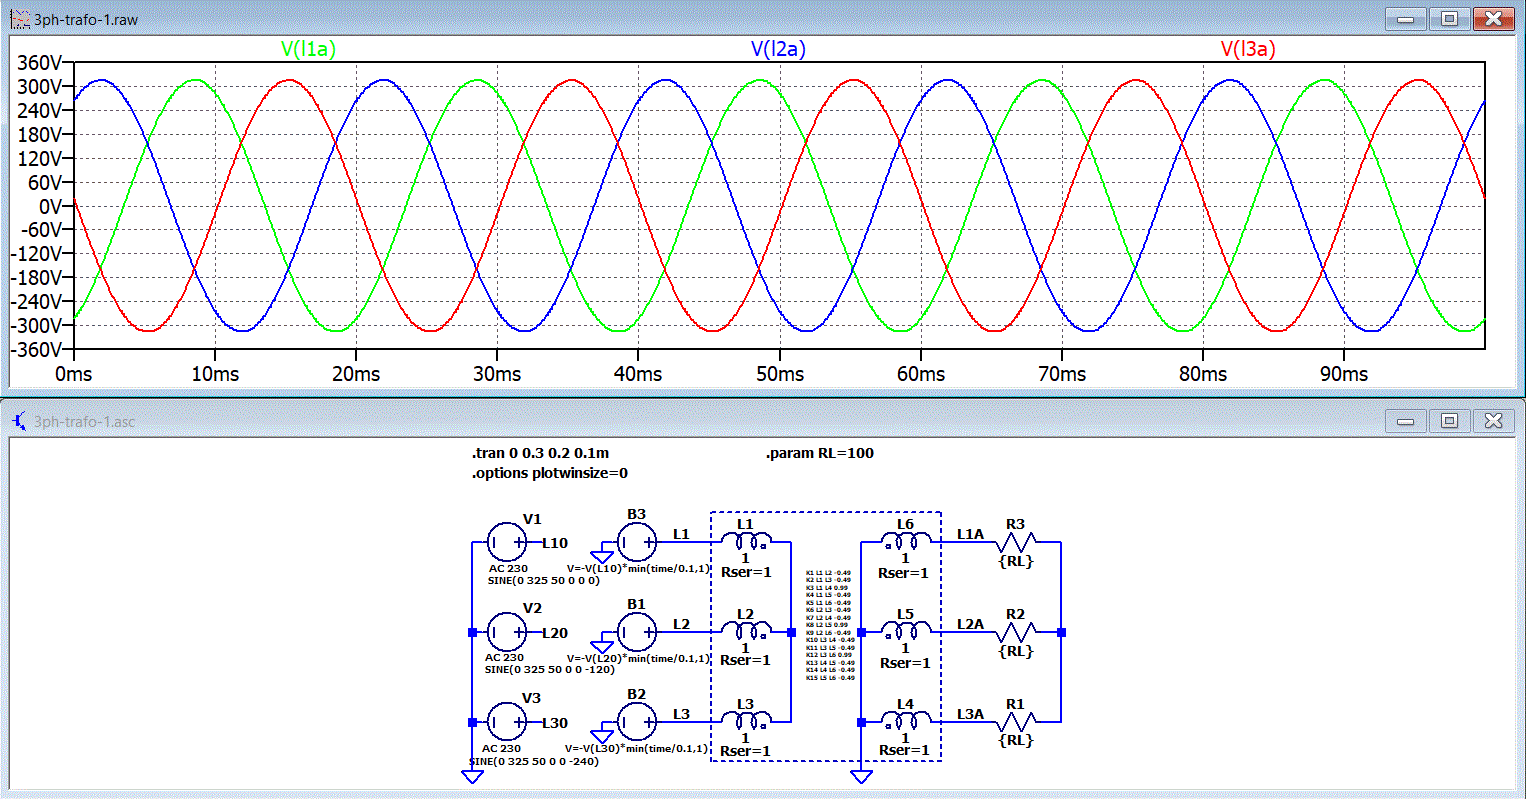Image resolution: width=1526 pixels, height=799 pixels.
Task: Close the 3ph-trafo-1.asc schematic window
Action: 1493,421
